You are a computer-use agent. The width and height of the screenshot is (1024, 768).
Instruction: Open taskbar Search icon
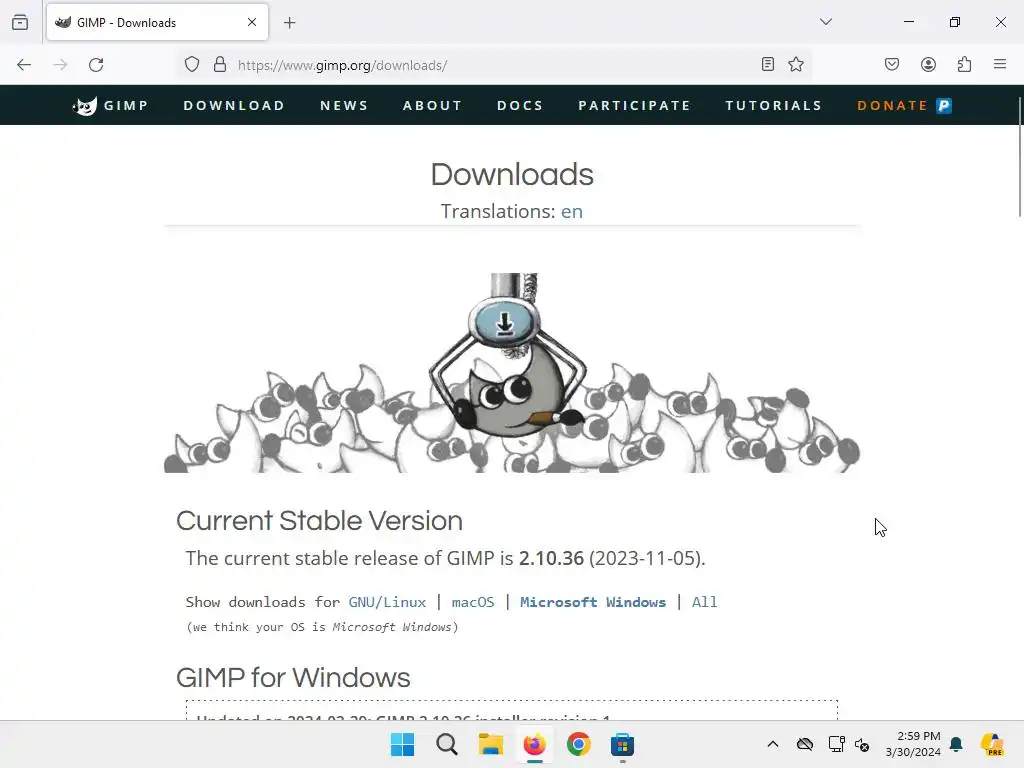click(x=447, y=744)
